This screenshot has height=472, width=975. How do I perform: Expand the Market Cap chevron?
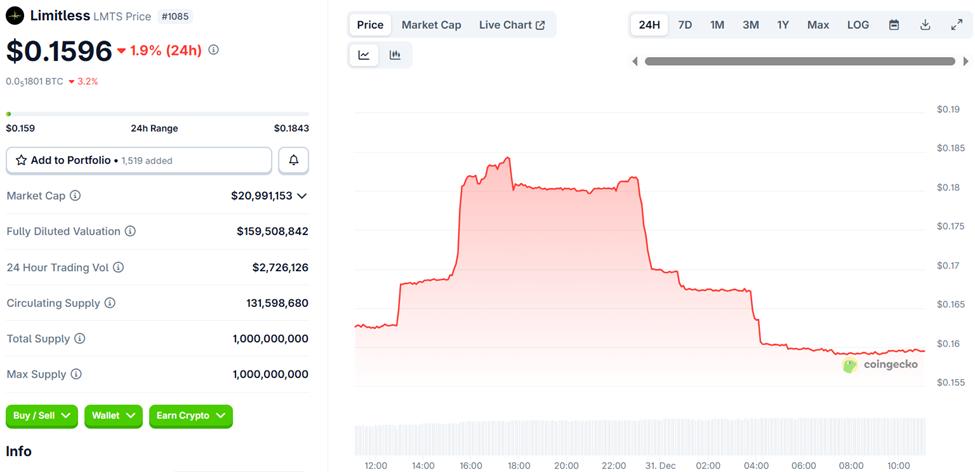click(302, 196)
